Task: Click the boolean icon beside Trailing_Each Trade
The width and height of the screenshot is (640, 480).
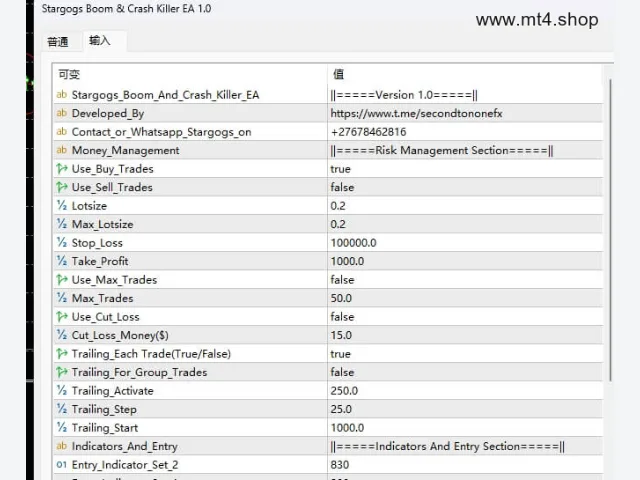Action: [x=62, y=353]
